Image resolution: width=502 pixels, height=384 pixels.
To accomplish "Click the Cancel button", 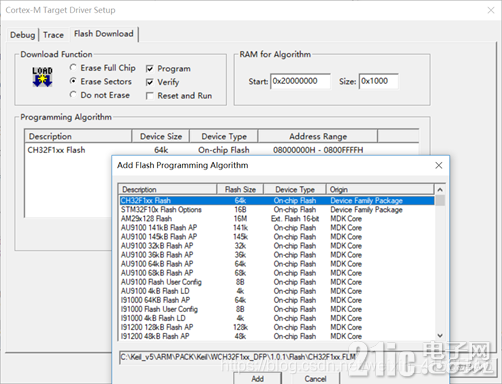I will coord(315,379).
